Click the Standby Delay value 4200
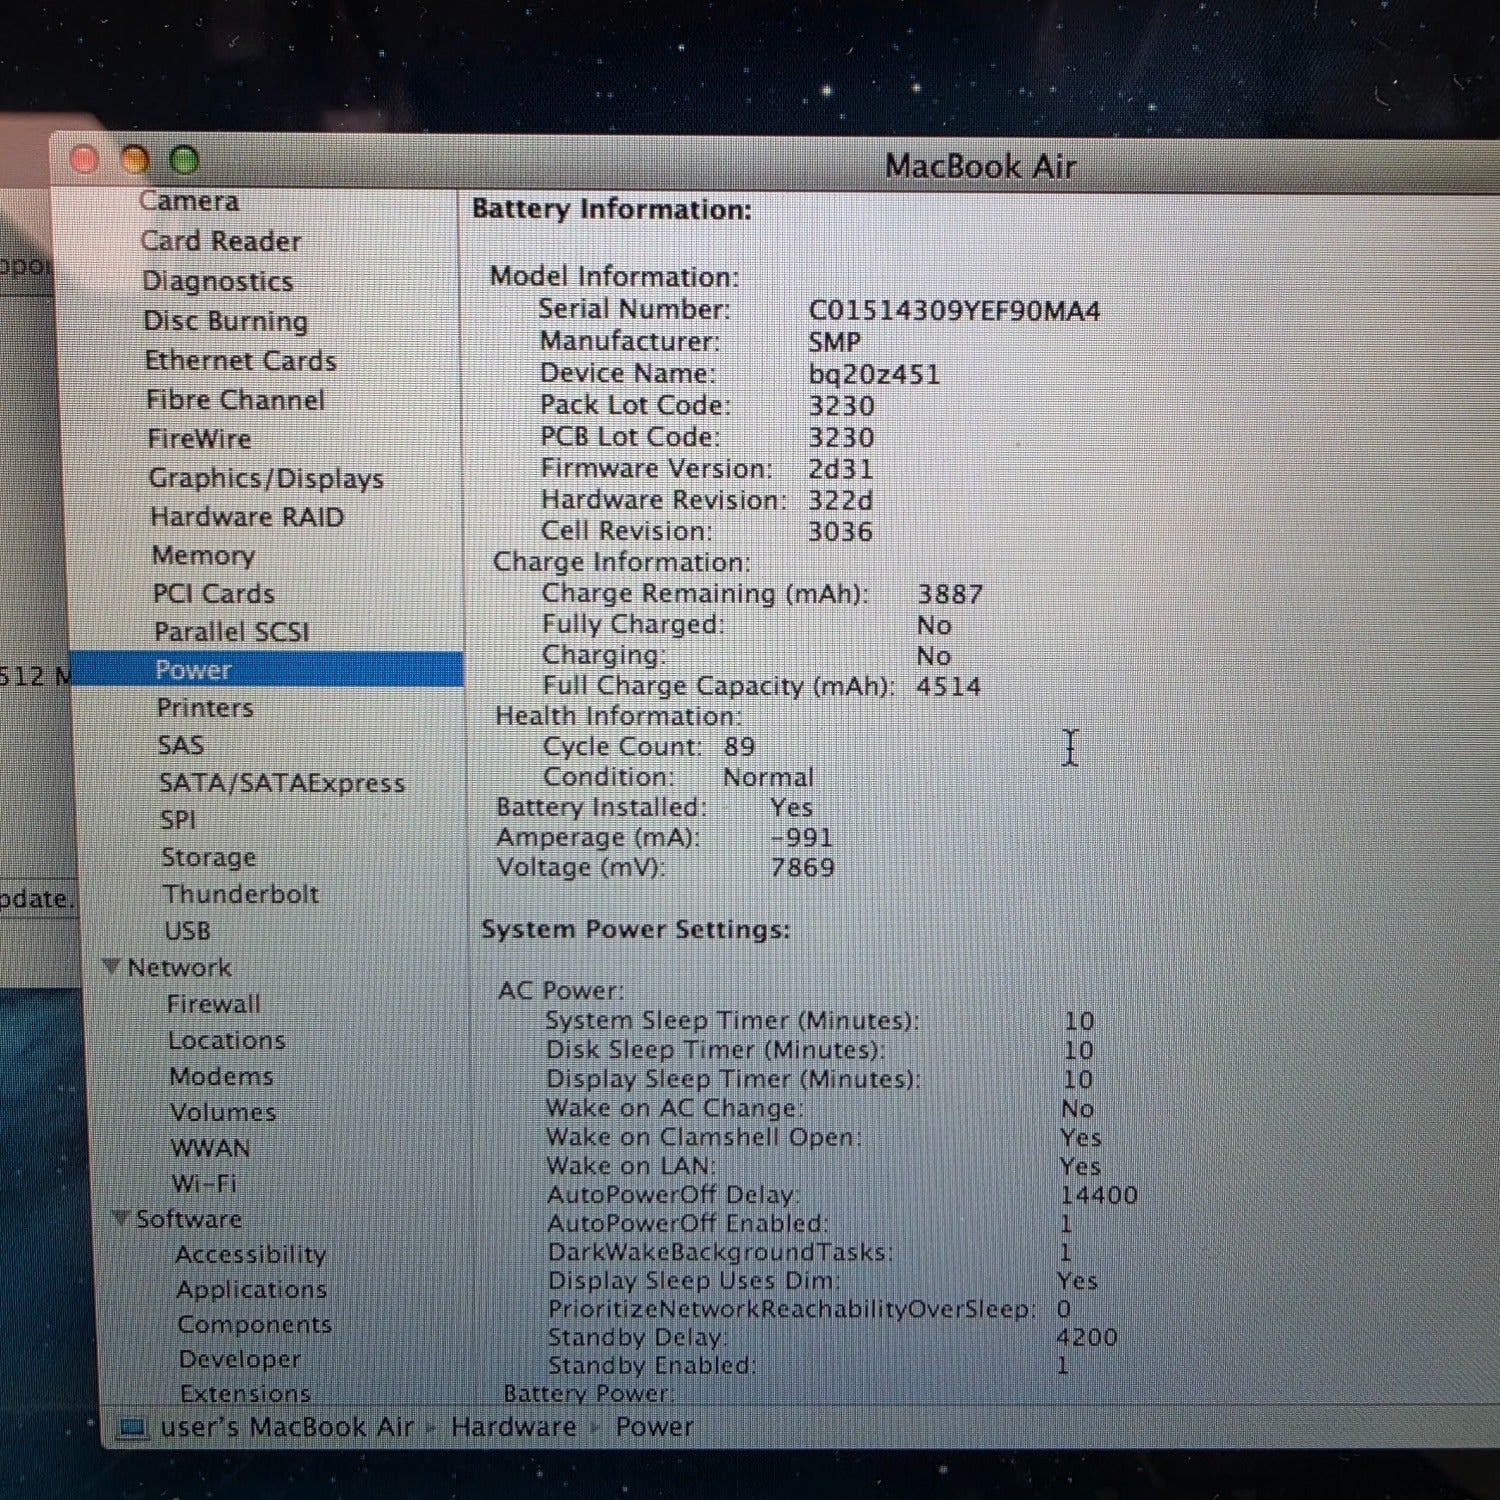 [x=1087, y=1337]
